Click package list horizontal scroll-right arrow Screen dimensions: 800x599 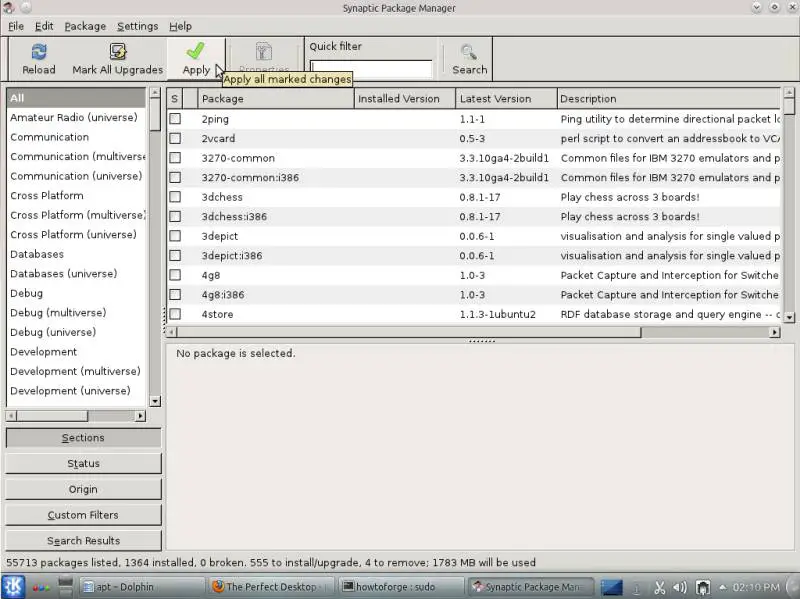[774, 332]
